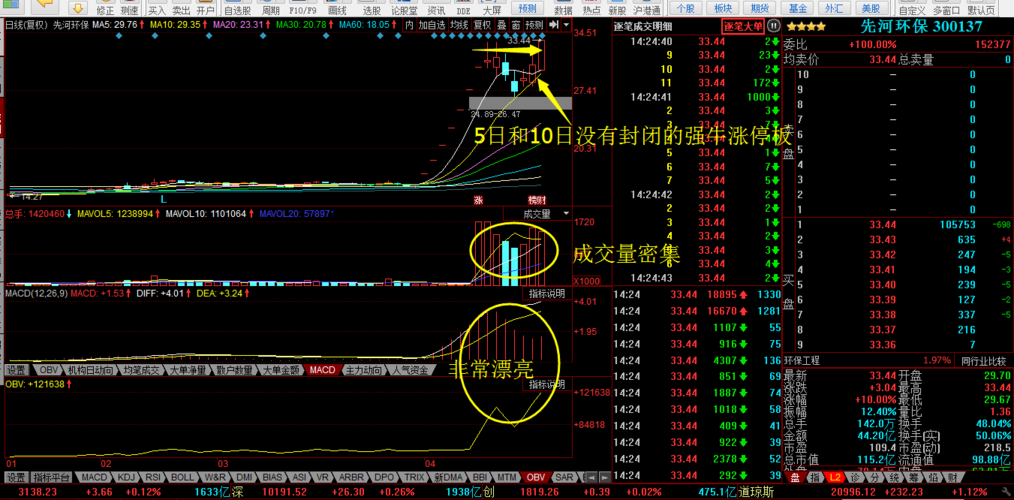Click 加自选 to add to watchlist

pos(432,25)
